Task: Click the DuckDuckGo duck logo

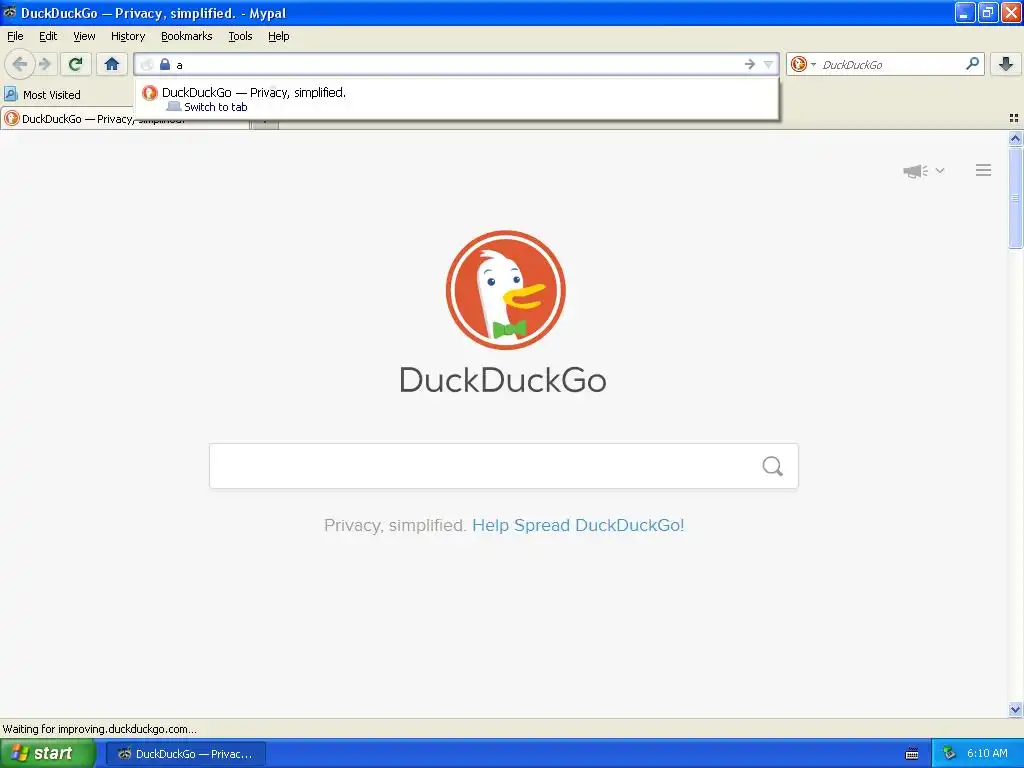Action: (x=505, y=290)
